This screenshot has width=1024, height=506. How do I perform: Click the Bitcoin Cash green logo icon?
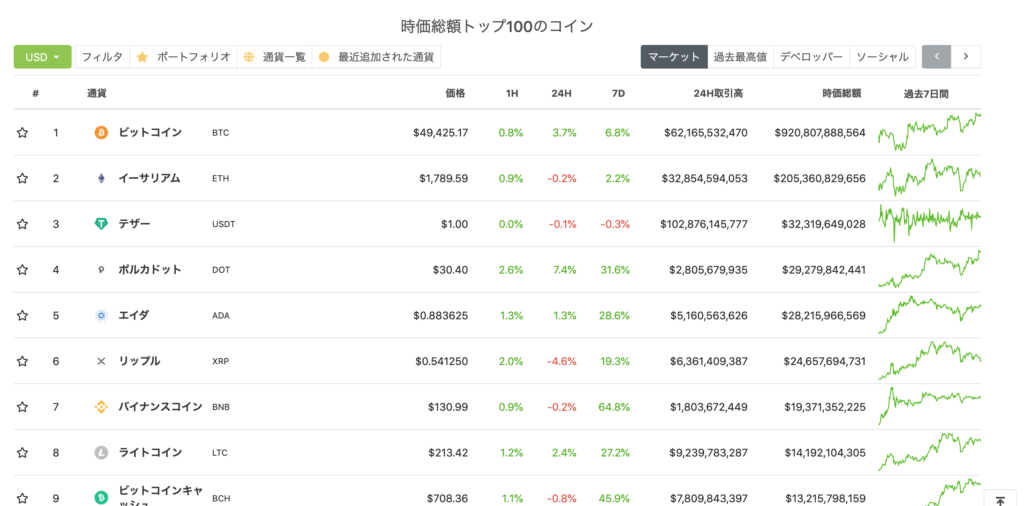pos(101,498)
